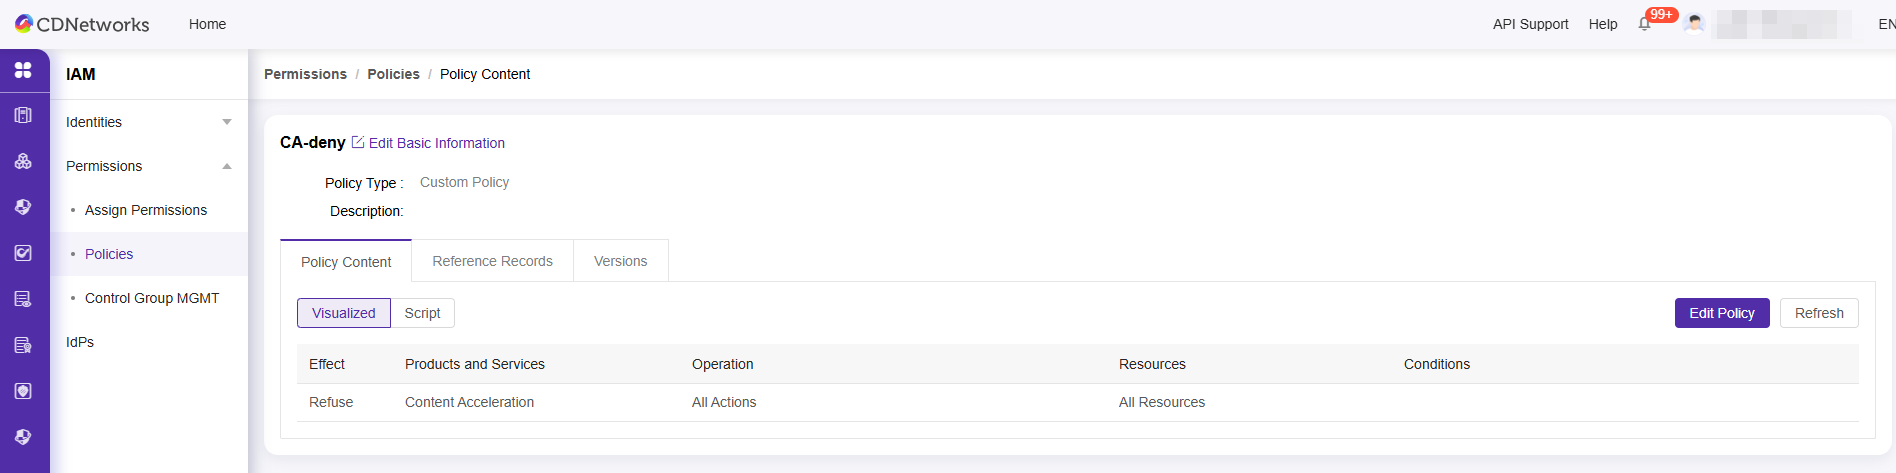This screenshot has width=1896, height=473.
Task: Click the user avatar icon in the header
Action: coord(1694,23)
